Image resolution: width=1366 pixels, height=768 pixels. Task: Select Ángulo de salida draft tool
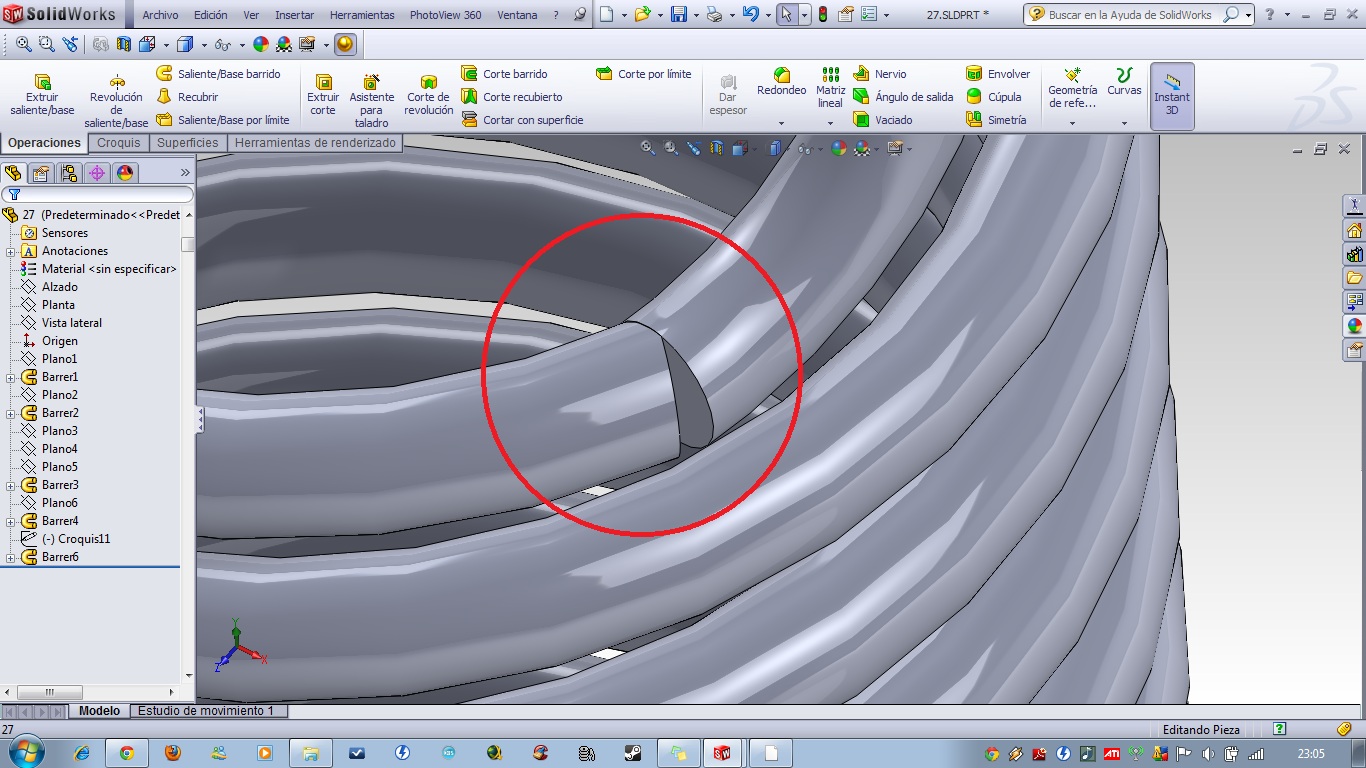[x=903, y=97]
